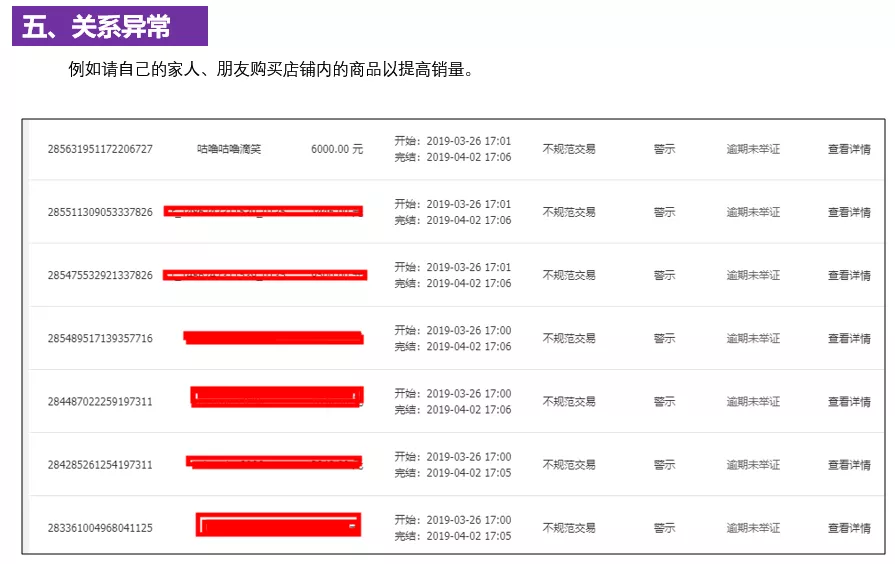Click the sentence starting 例如请自己的家人
The image size is (895, 564).
point(271,70)
